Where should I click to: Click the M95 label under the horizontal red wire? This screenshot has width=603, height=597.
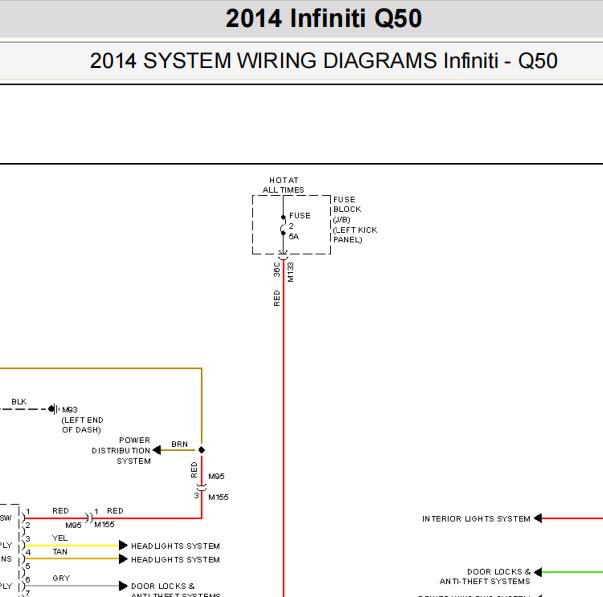coord(73,525)
